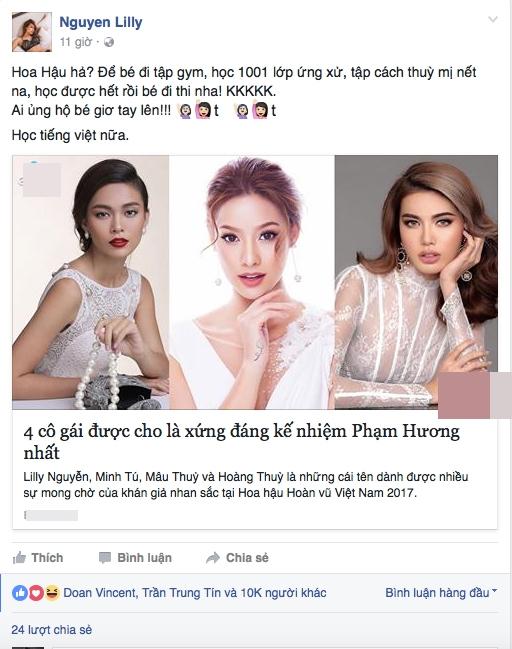View the 10K người khác reaction list
This screenshot has width=512, height=649.
(x=283, y=593)
